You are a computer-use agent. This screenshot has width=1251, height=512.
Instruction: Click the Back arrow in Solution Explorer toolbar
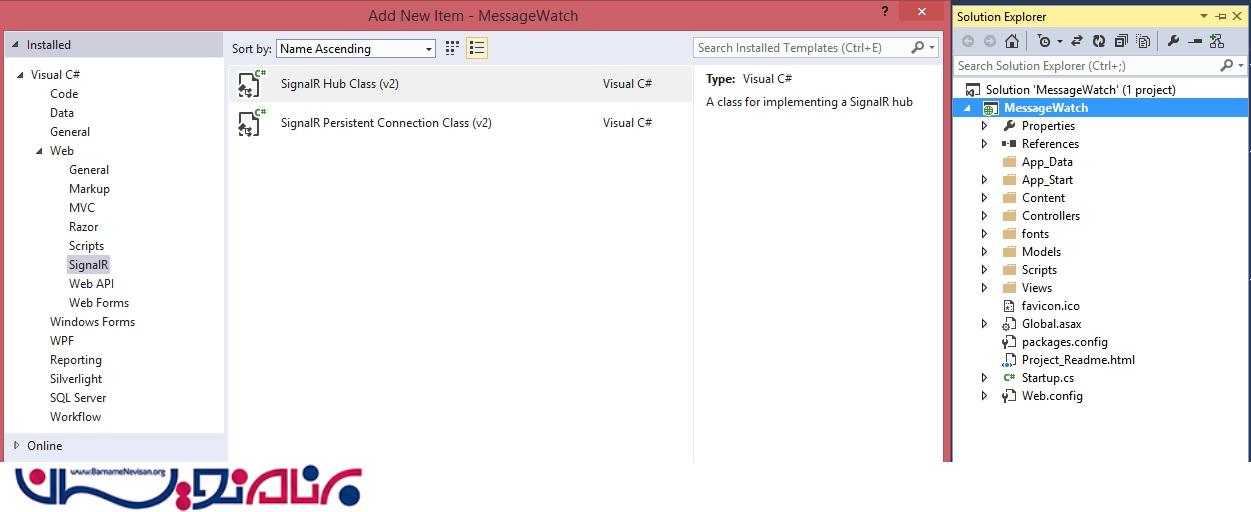coord(968,41)
